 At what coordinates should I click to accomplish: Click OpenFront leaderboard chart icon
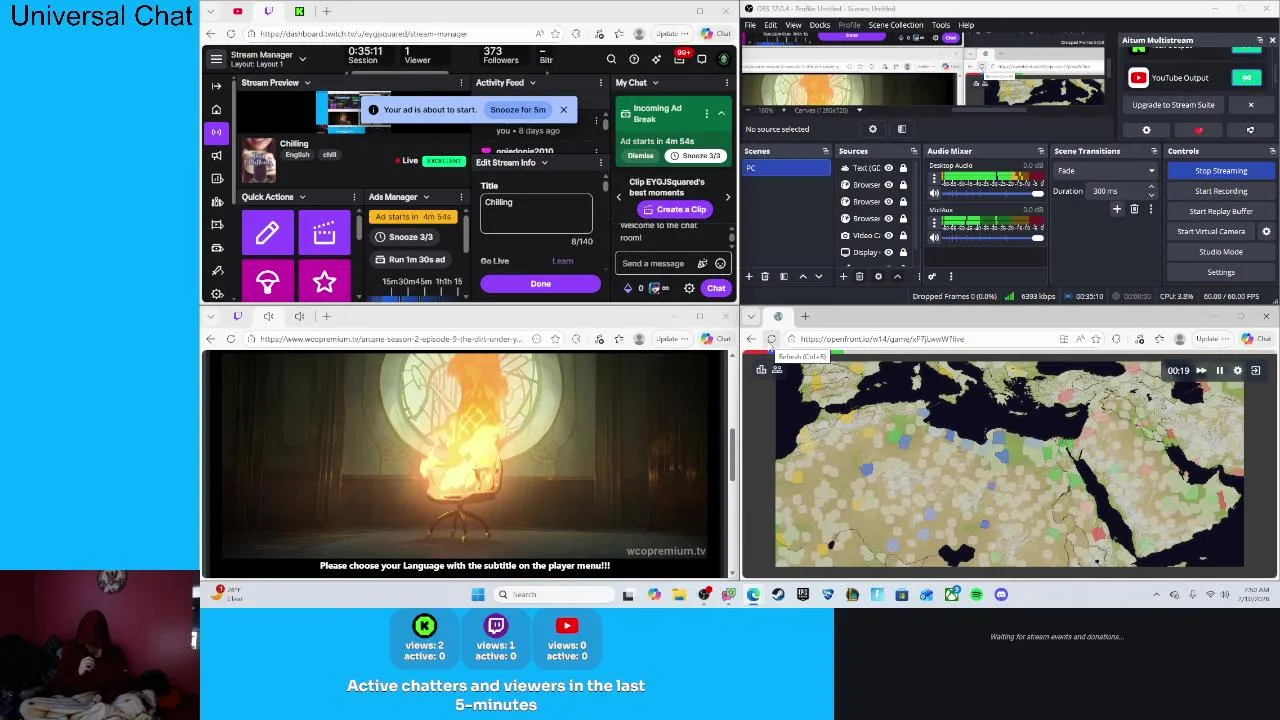[761, 370]
